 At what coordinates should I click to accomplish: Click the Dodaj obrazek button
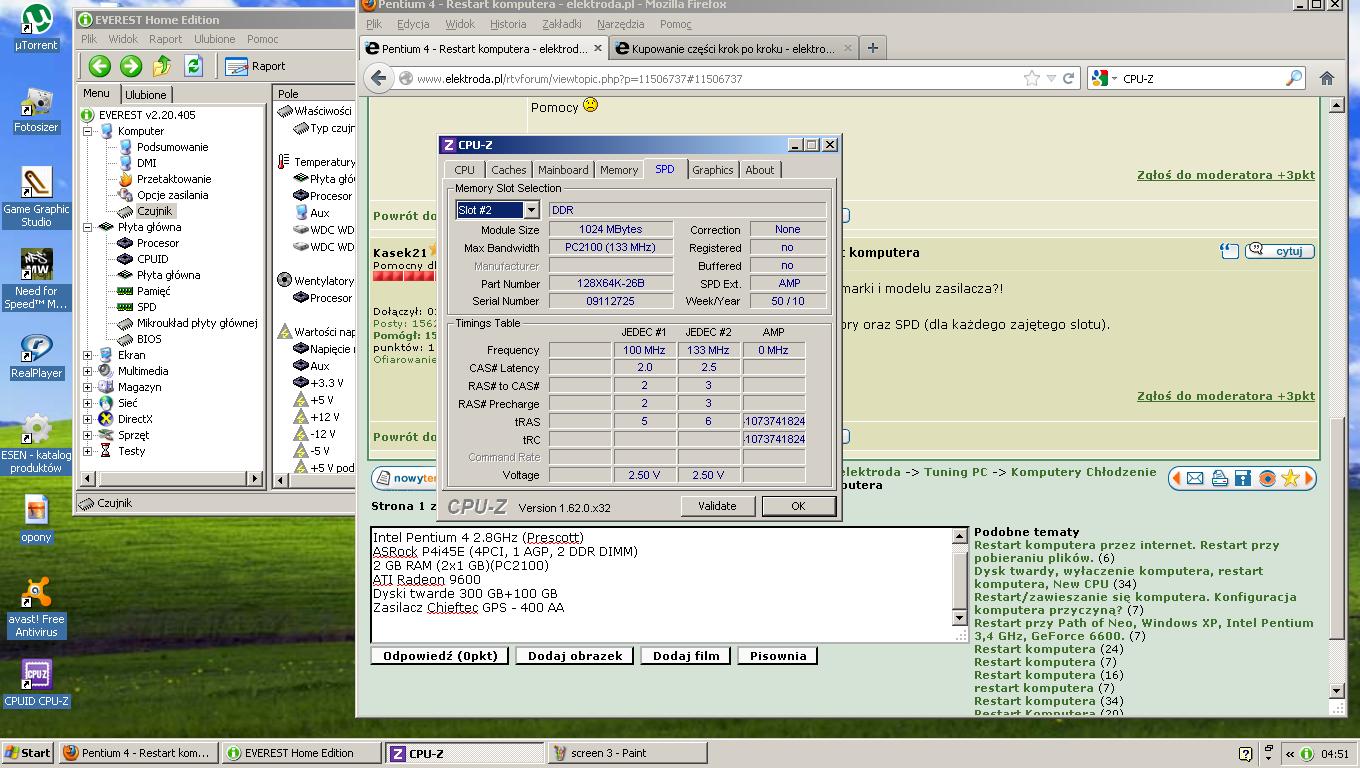tap(575, 656)
